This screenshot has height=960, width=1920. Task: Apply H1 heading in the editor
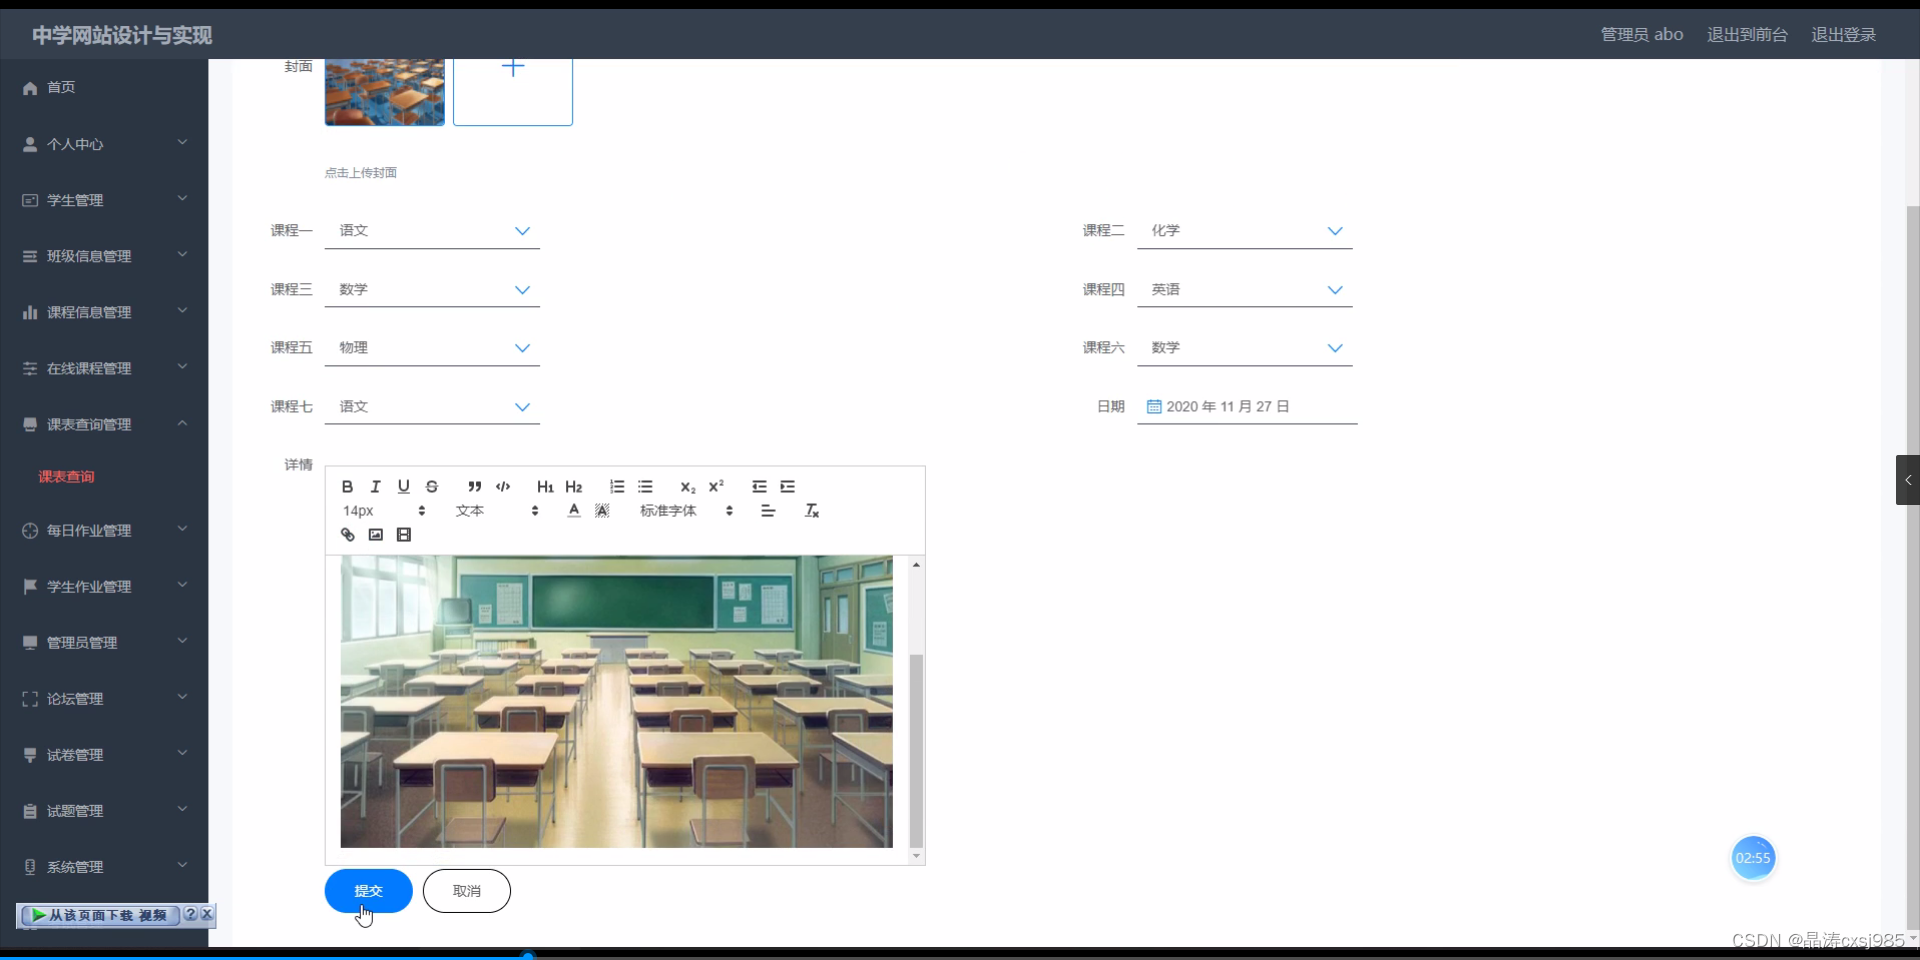pyautogui.click(x=545, y=487)
